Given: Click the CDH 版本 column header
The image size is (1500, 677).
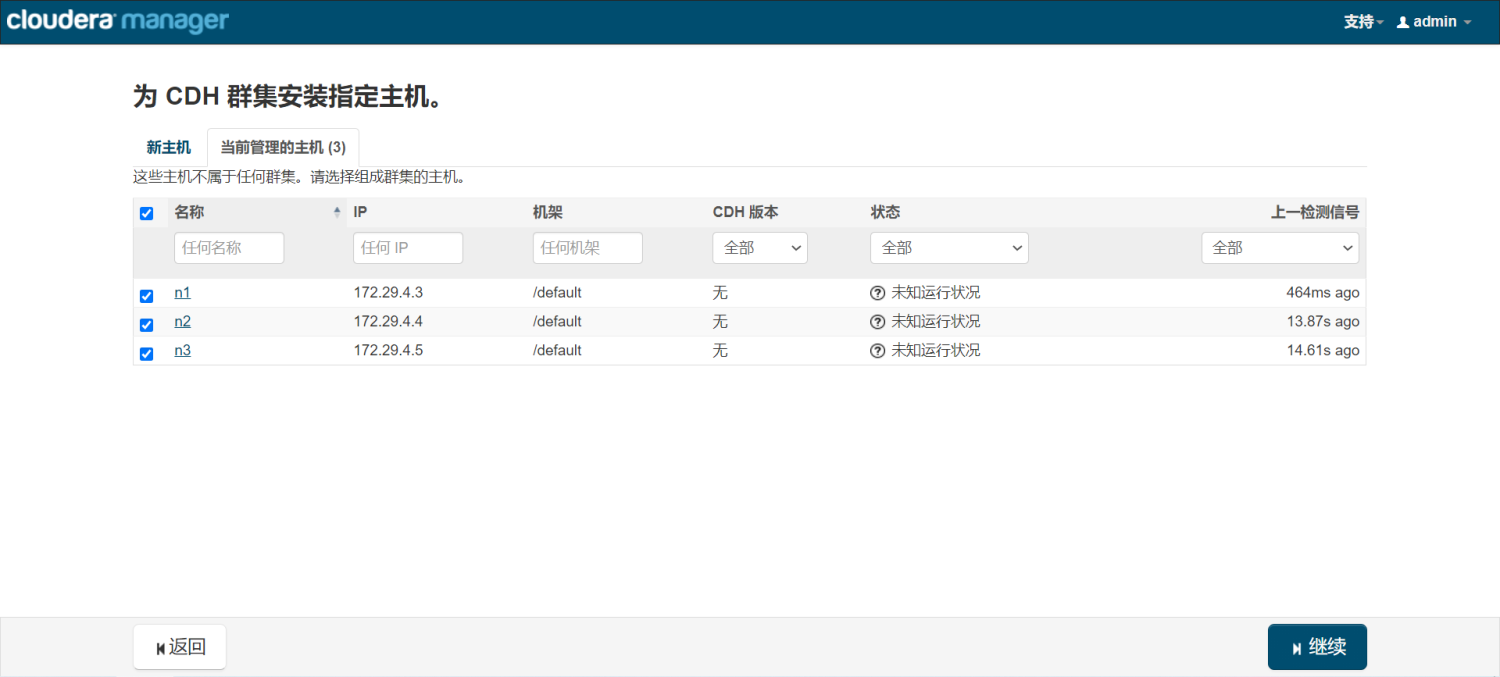Looking at the screenshot, I should pos(745,212).
